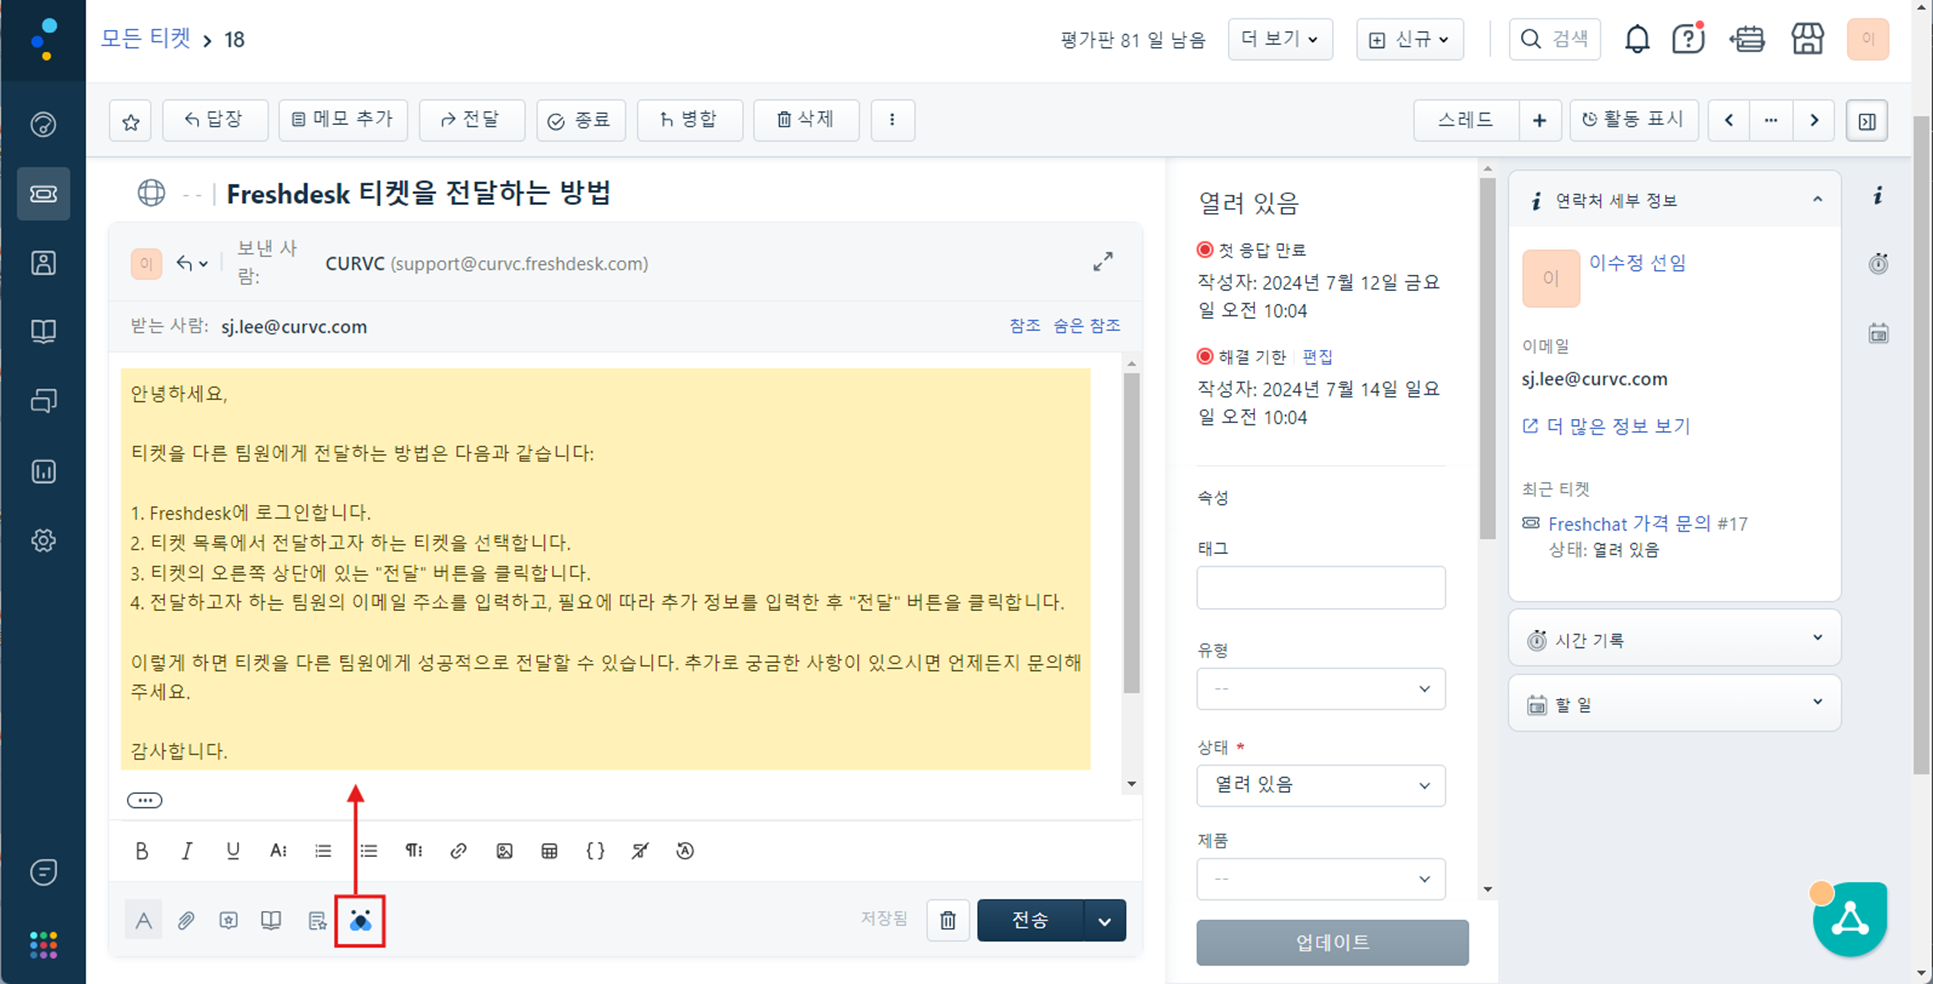The height and width of the screenshot is (984, 1933).
Task: Click the 검색 search box
Action: click(x=1555, y=39)
